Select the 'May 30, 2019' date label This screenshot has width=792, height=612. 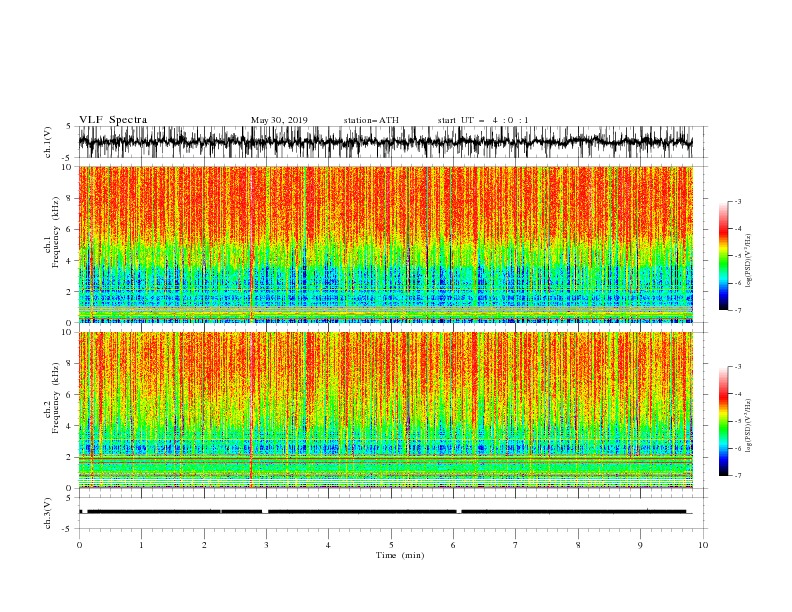click(x=279, y=120)
